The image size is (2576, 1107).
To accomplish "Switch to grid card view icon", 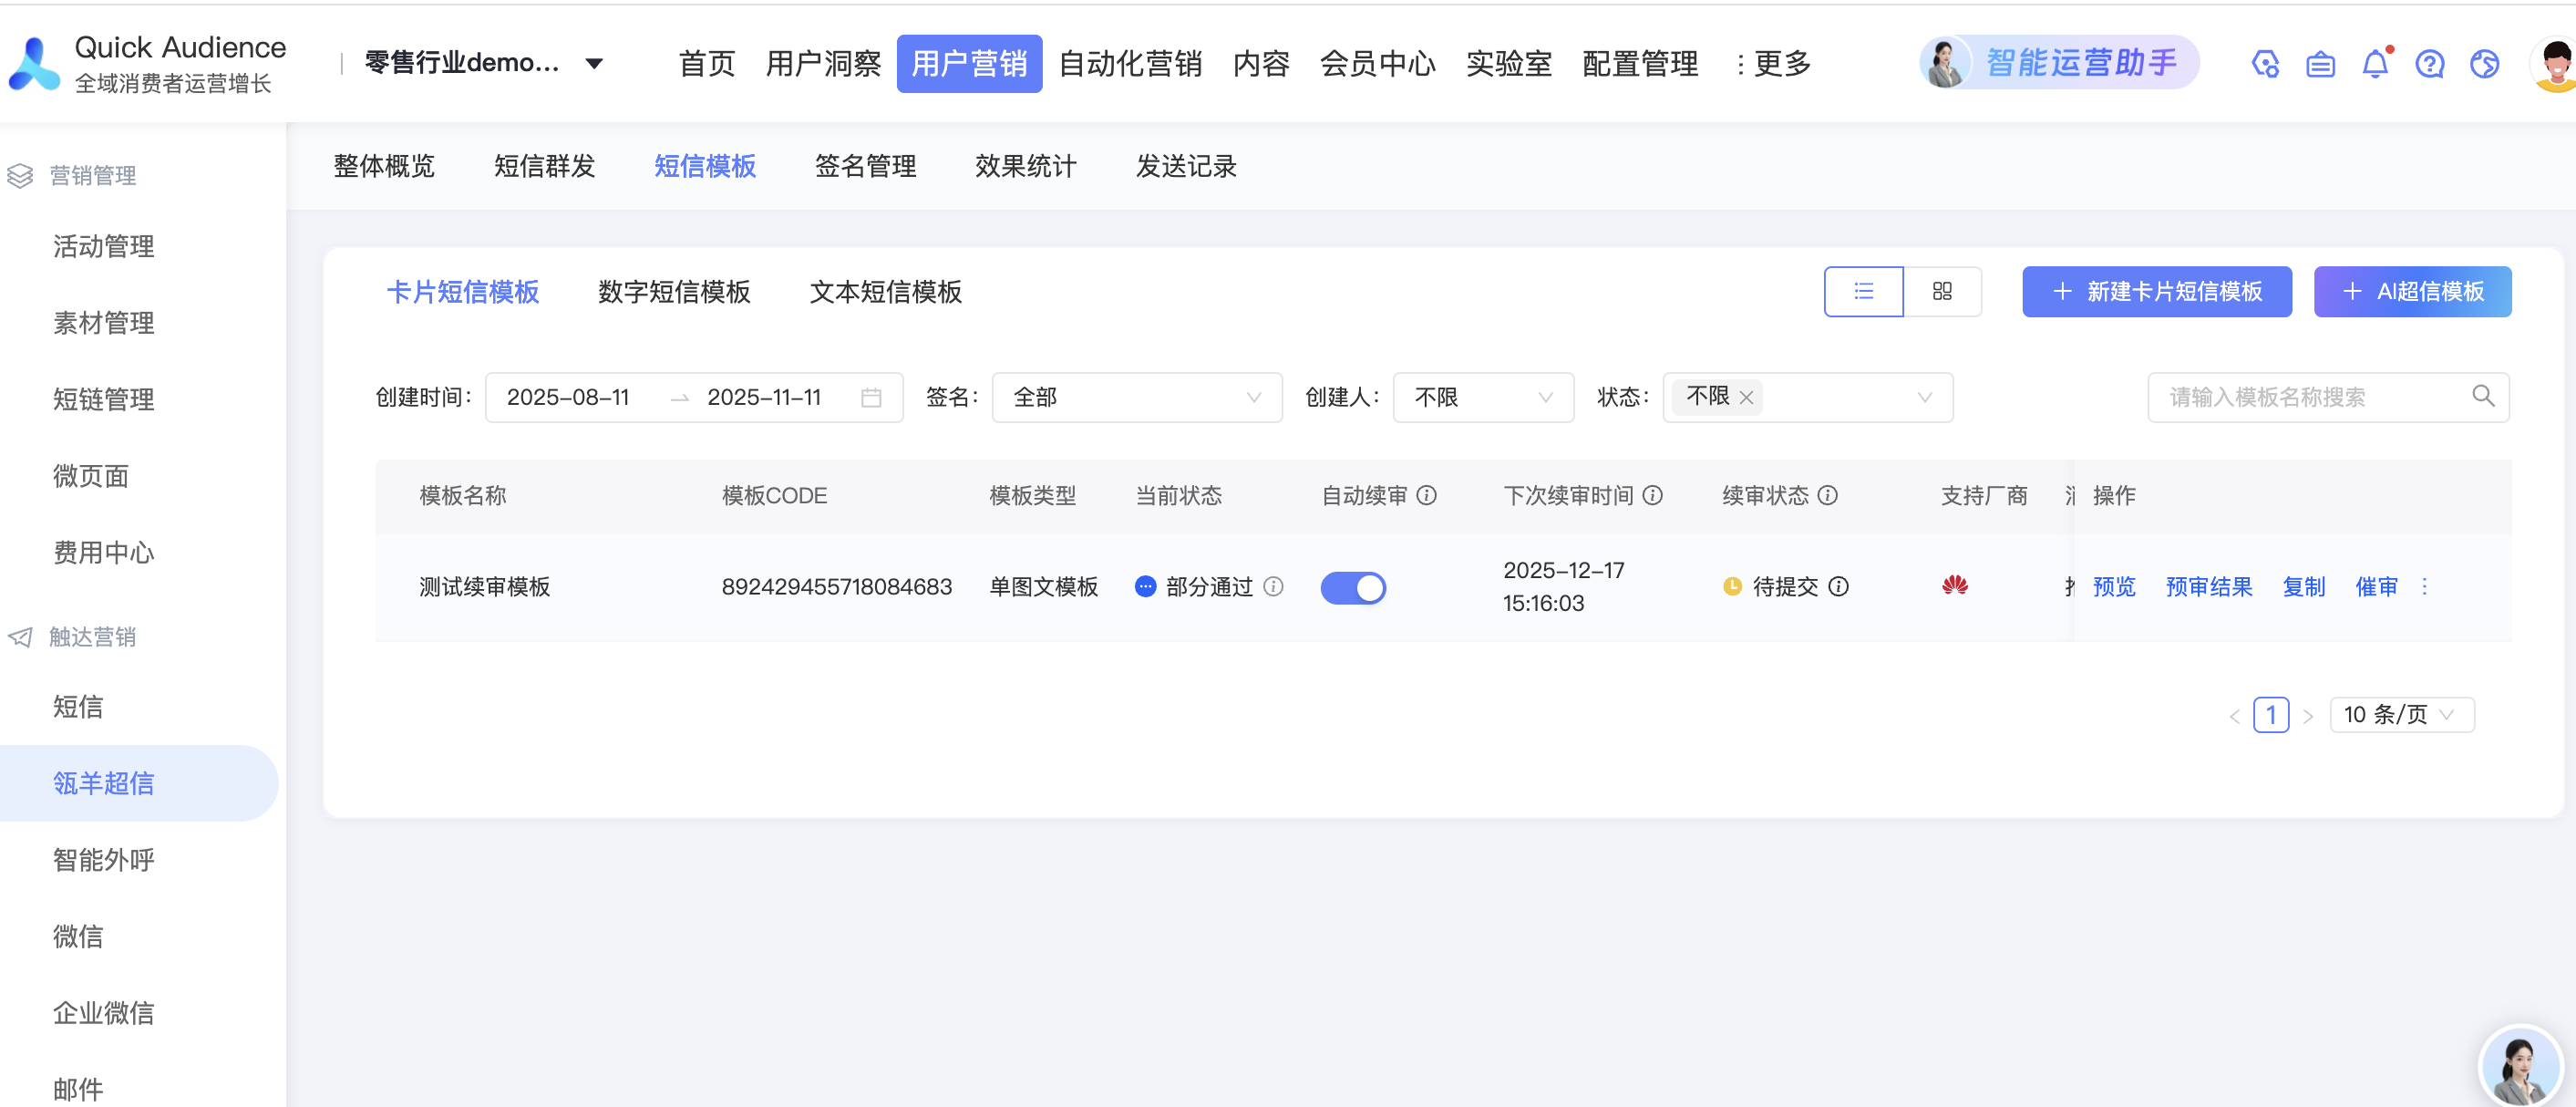I will (x=1942, y=291).
